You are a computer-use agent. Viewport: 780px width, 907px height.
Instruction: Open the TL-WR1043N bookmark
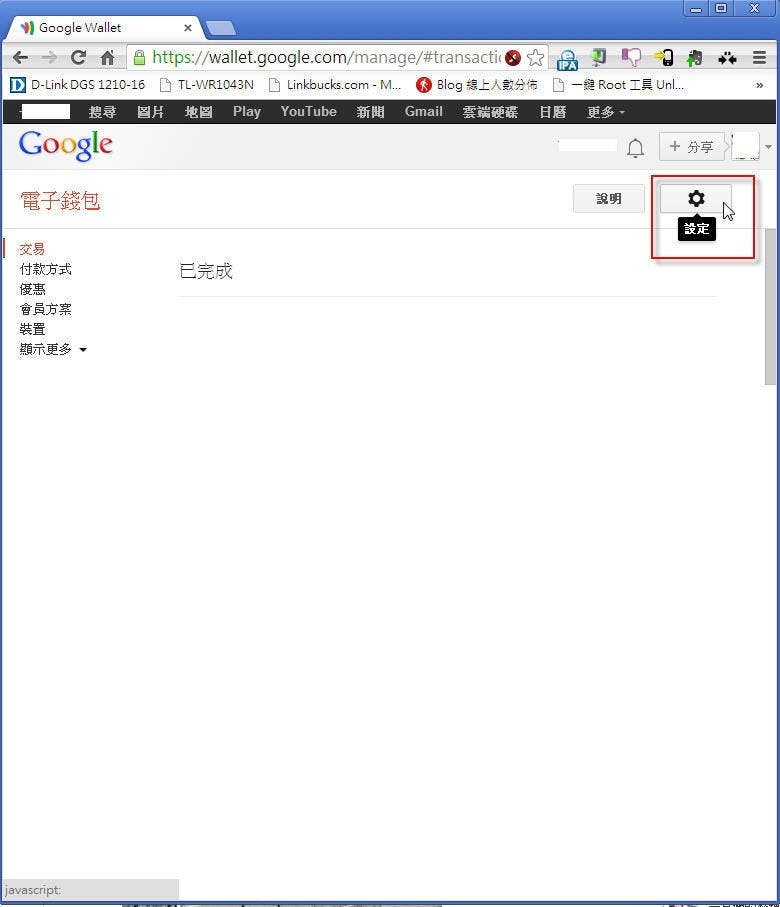[x=207, y=85]
